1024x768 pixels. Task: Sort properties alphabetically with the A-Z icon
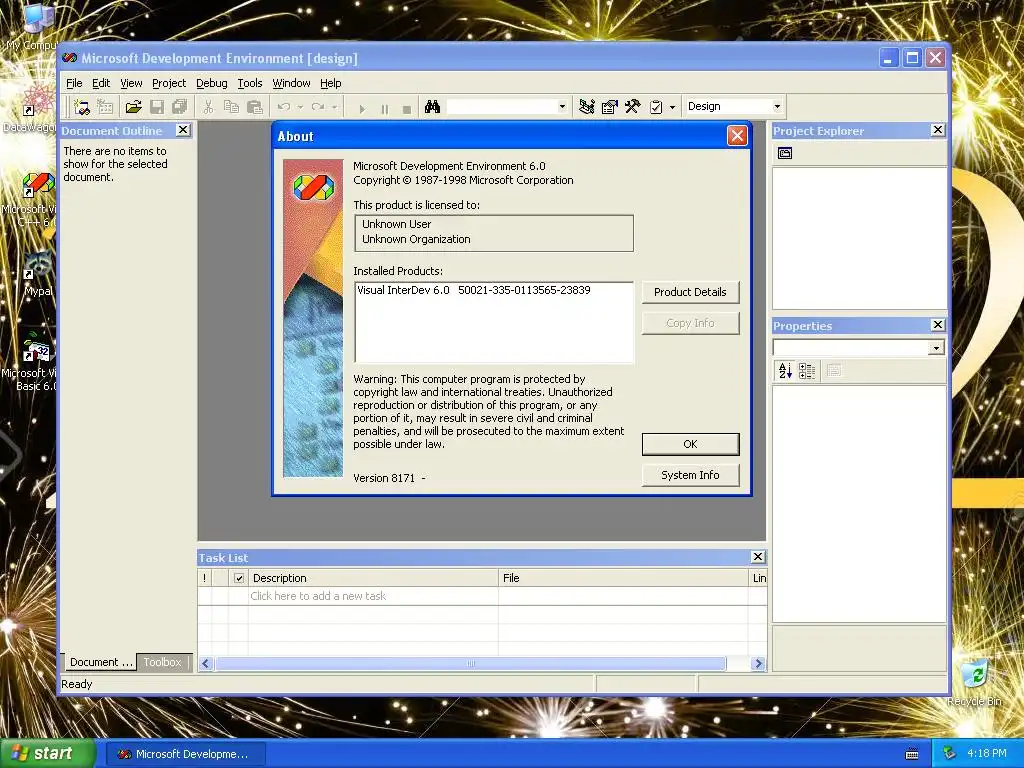(785, 371)
